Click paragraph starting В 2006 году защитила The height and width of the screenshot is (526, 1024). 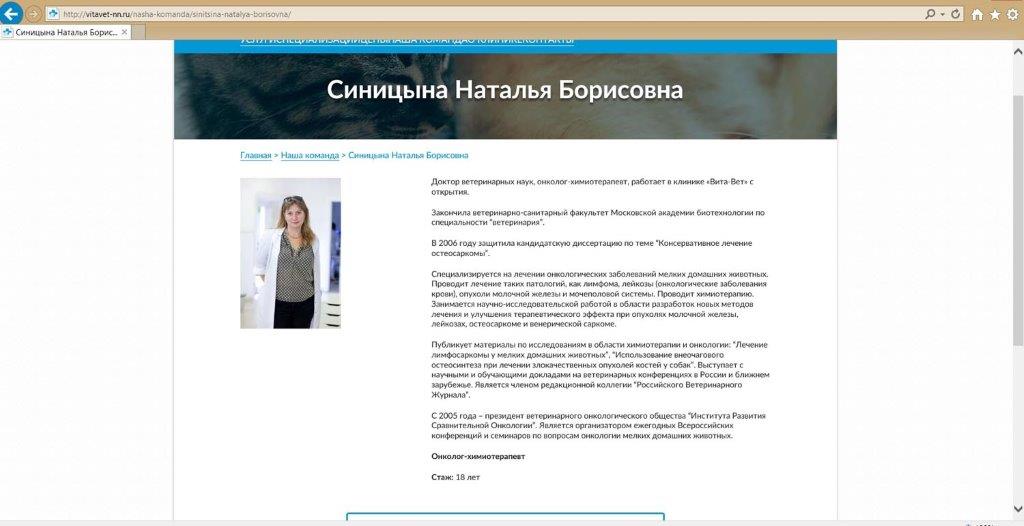591,248
